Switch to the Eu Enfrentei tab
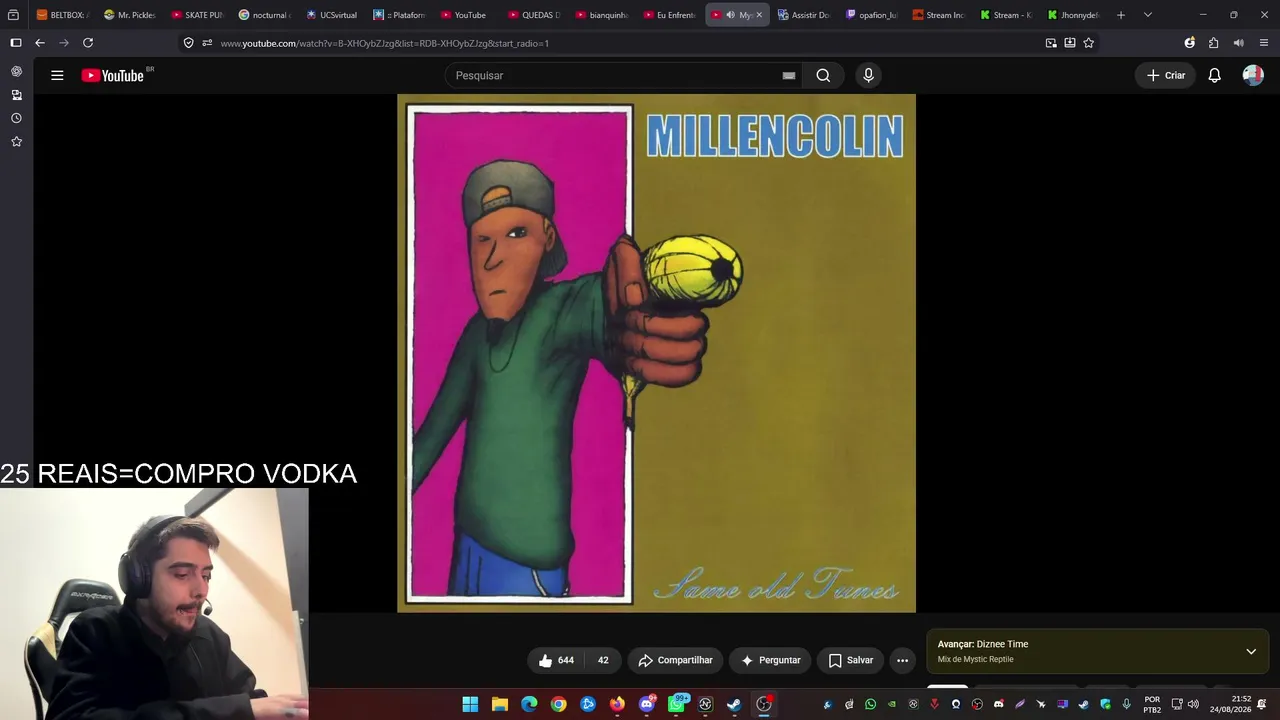The width and height of the screenshot is (1280, 720). 669,15
